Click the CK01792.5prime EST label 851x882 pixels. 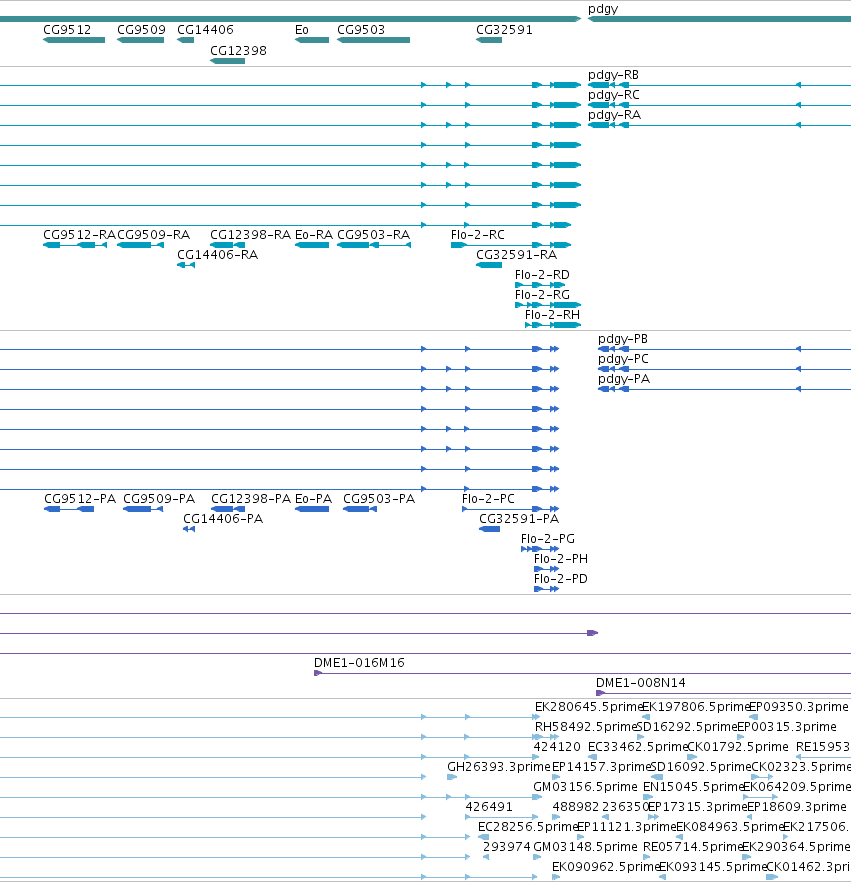click(738, 747)
